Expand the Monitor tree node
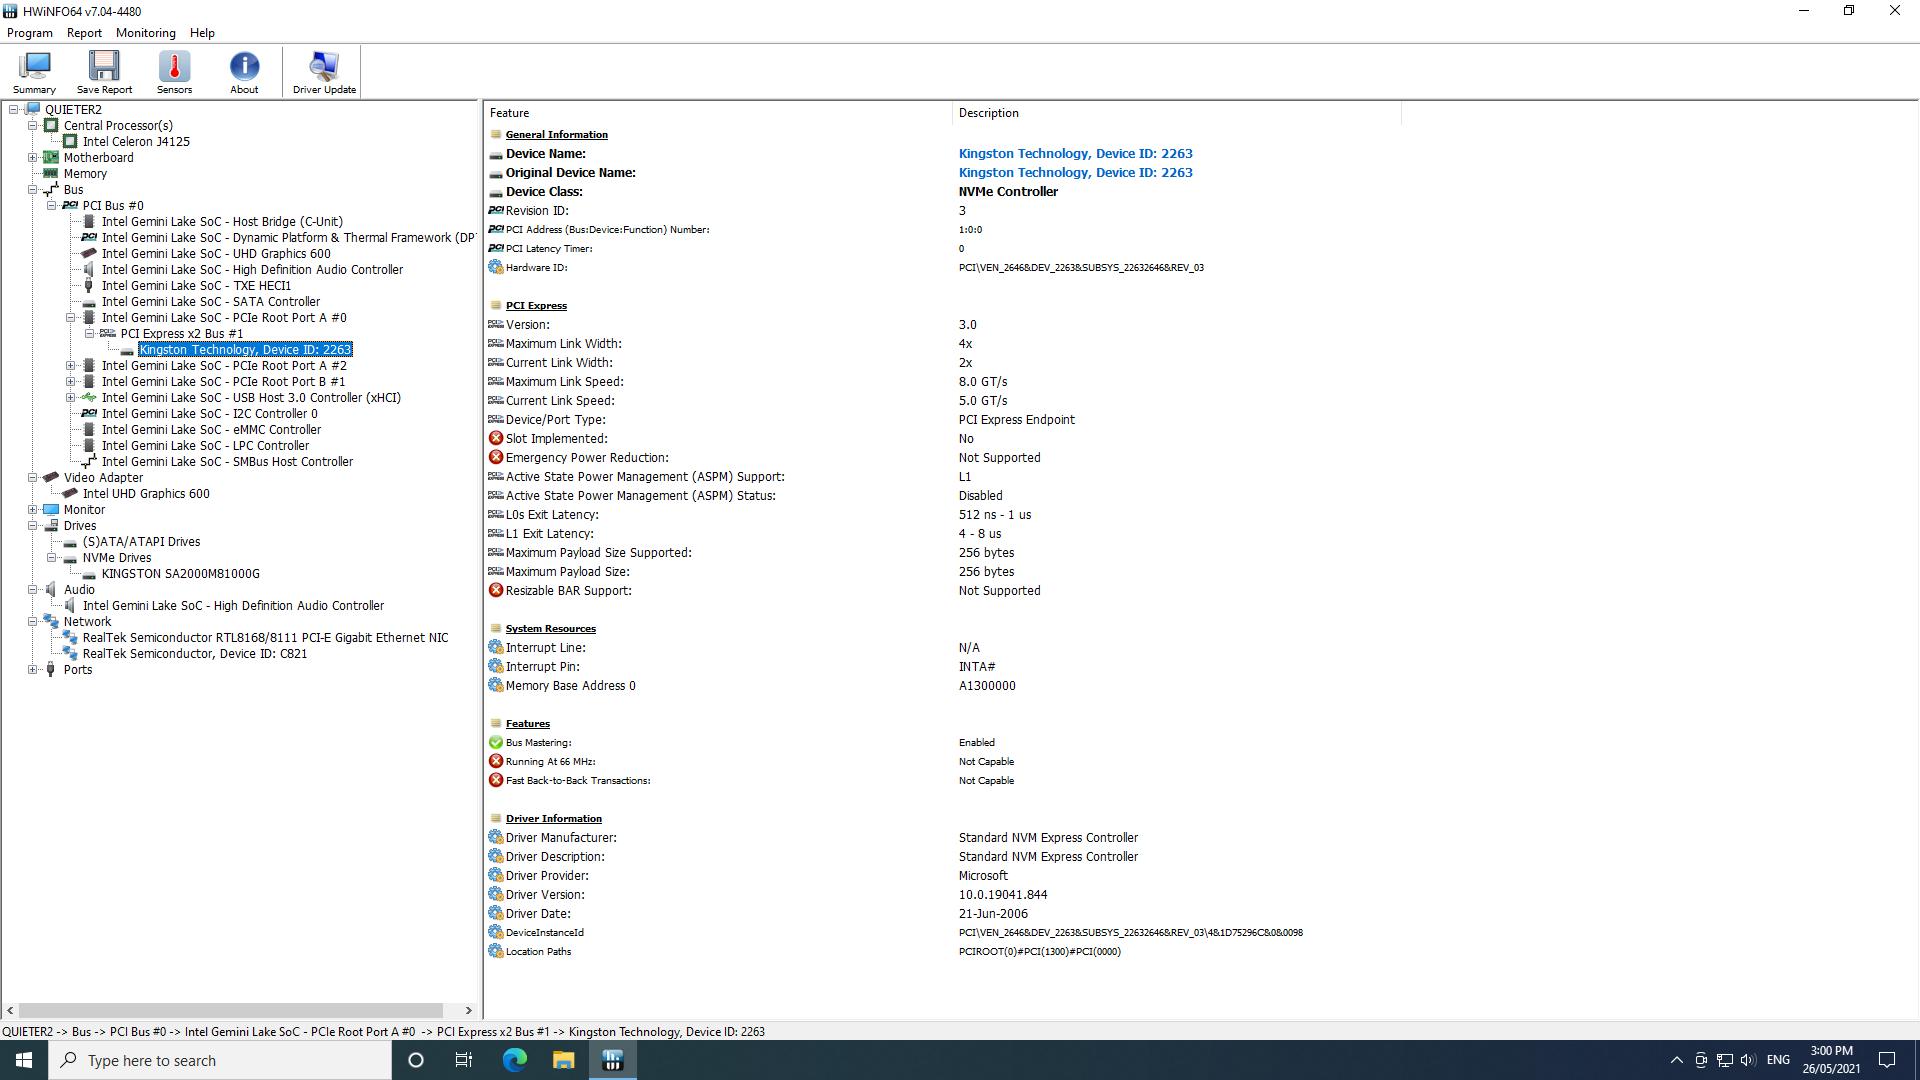The image size is (1920, 1080). [x=33, y=510]
